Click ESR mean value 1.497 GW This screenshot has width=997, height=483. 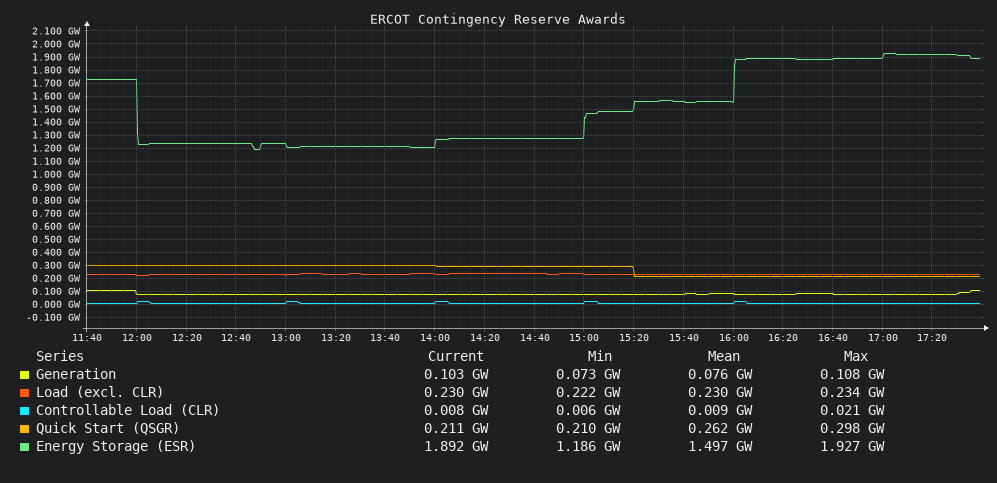[x=720, y=446]
